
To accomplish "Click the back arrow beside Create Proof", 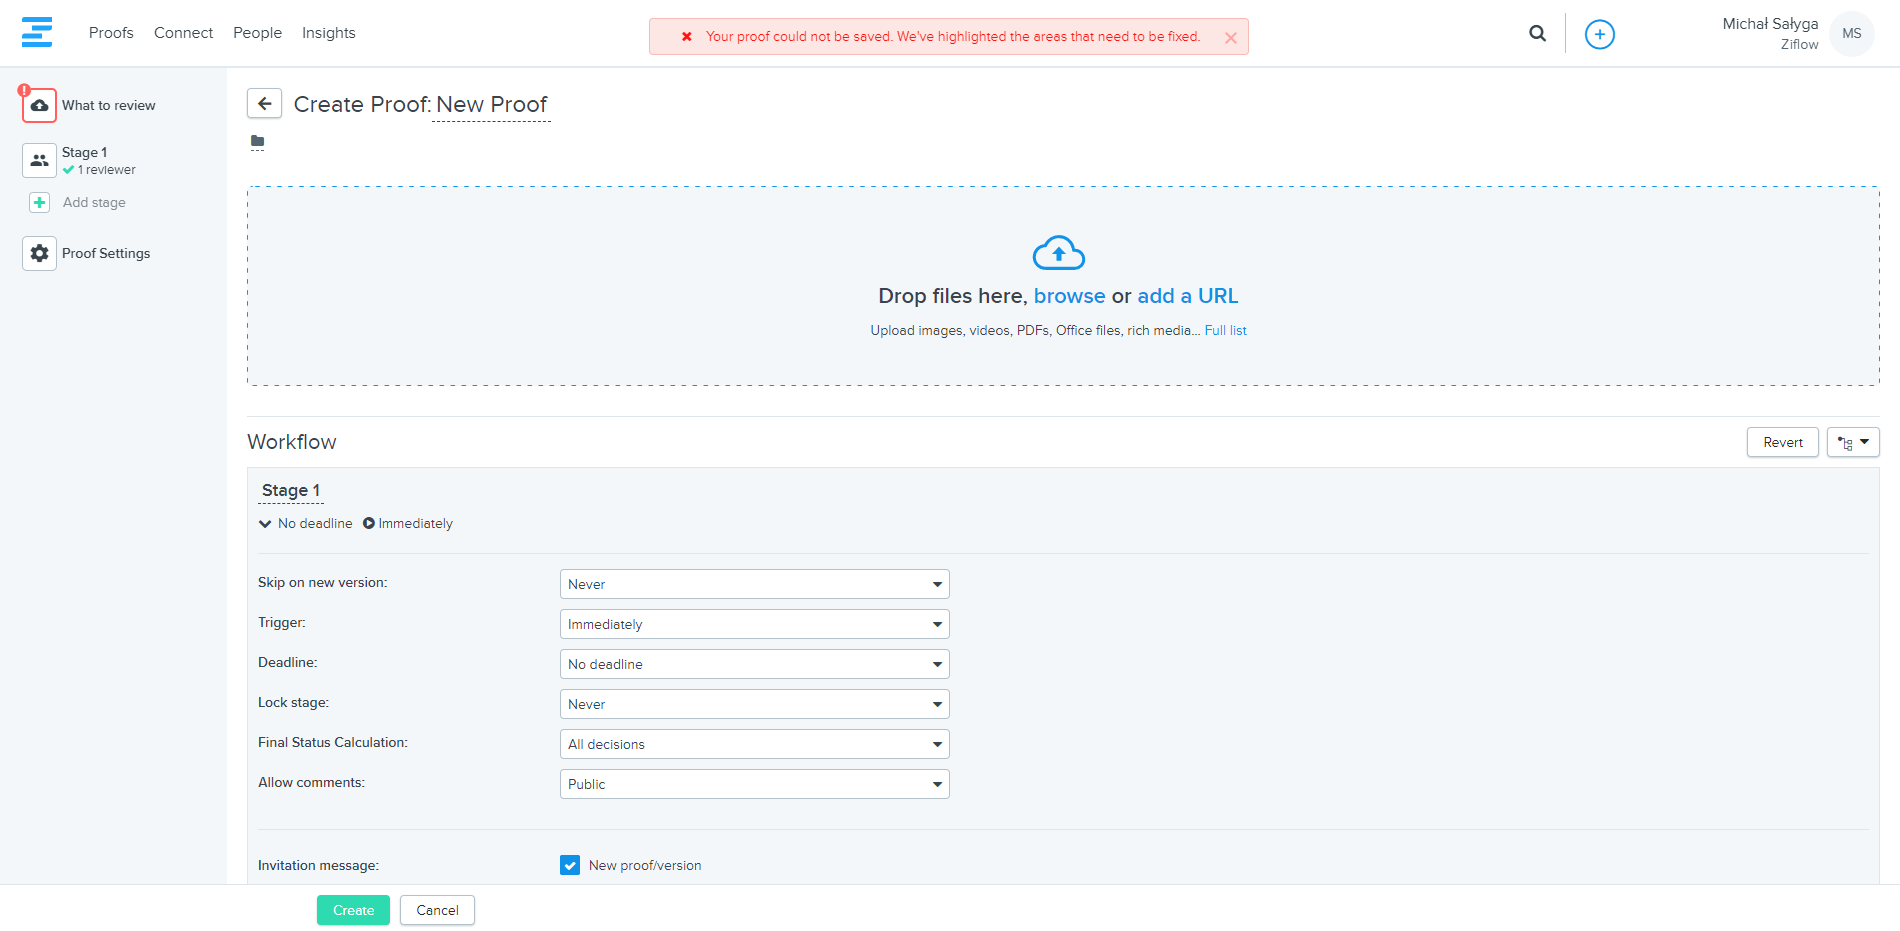I will point(264,104).
